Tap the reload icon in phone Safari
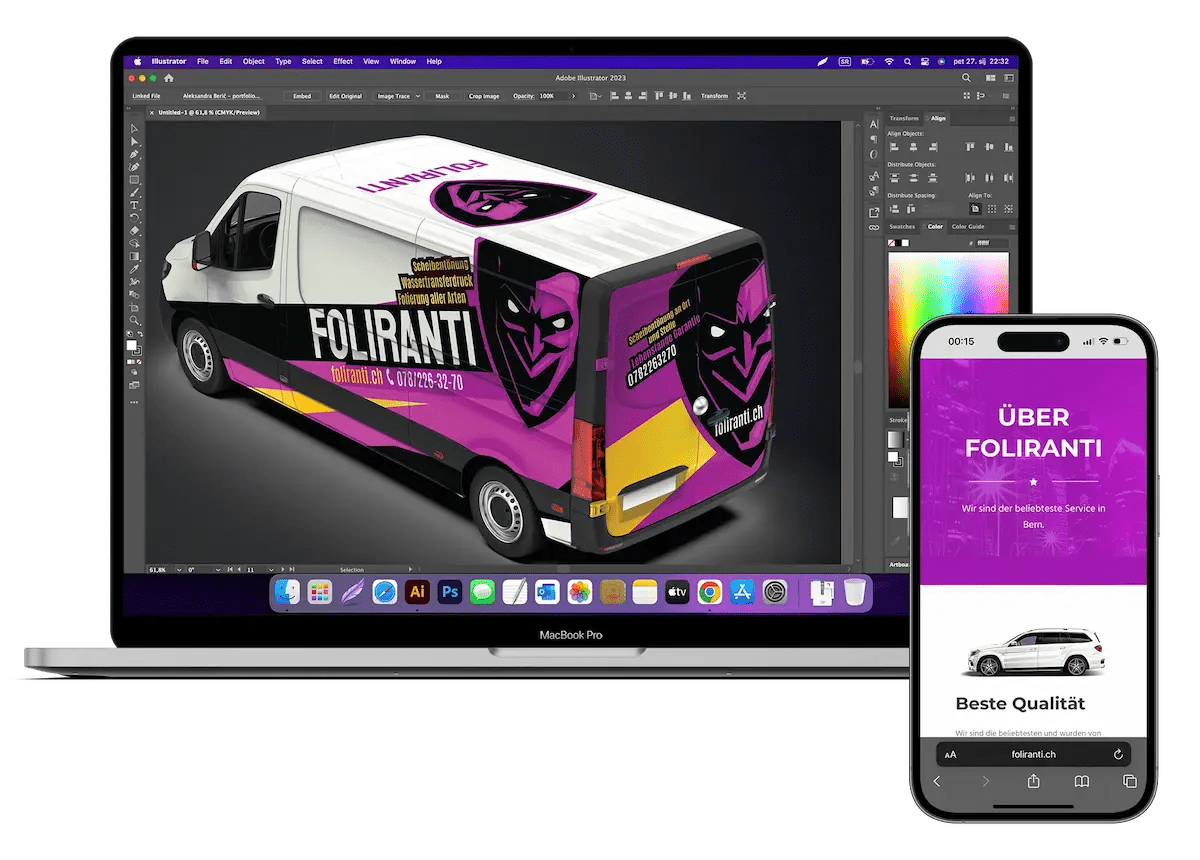The image size is (1200, 860). [1117, 754]
